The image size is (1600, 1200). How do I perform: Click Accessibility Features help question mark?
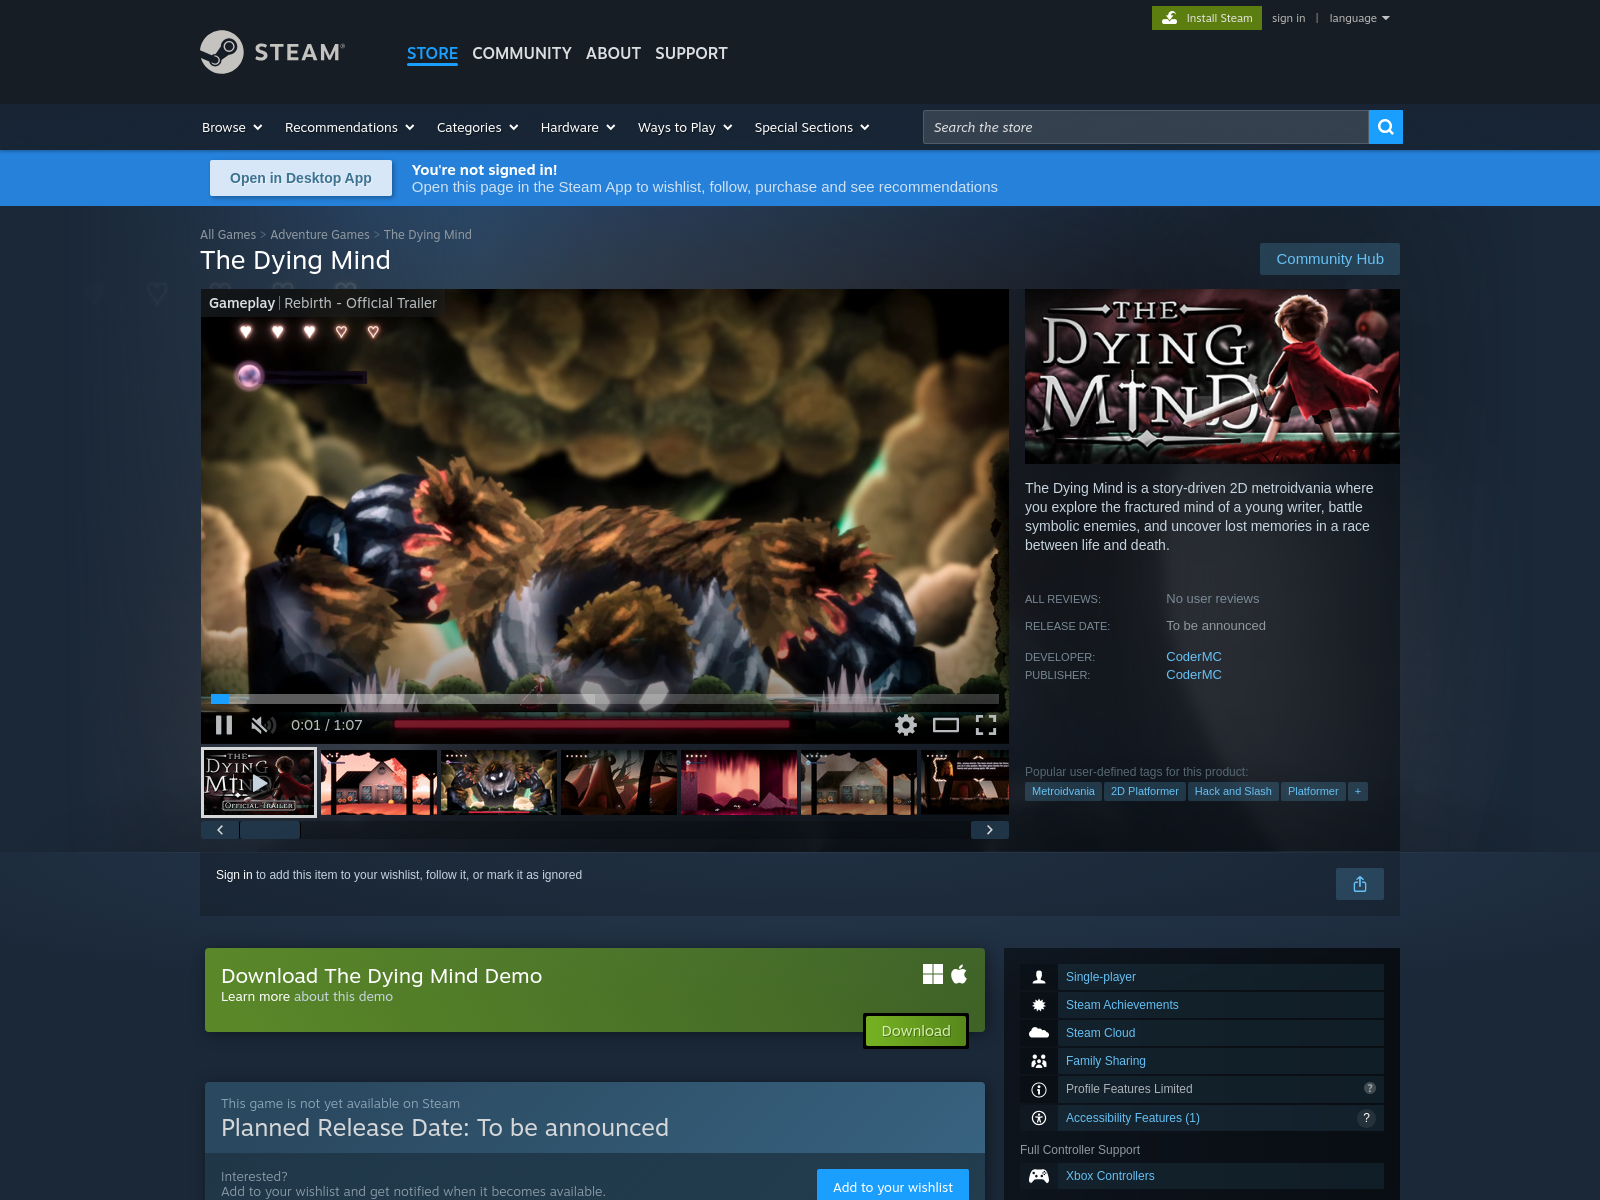[x=1366, y=1118]
